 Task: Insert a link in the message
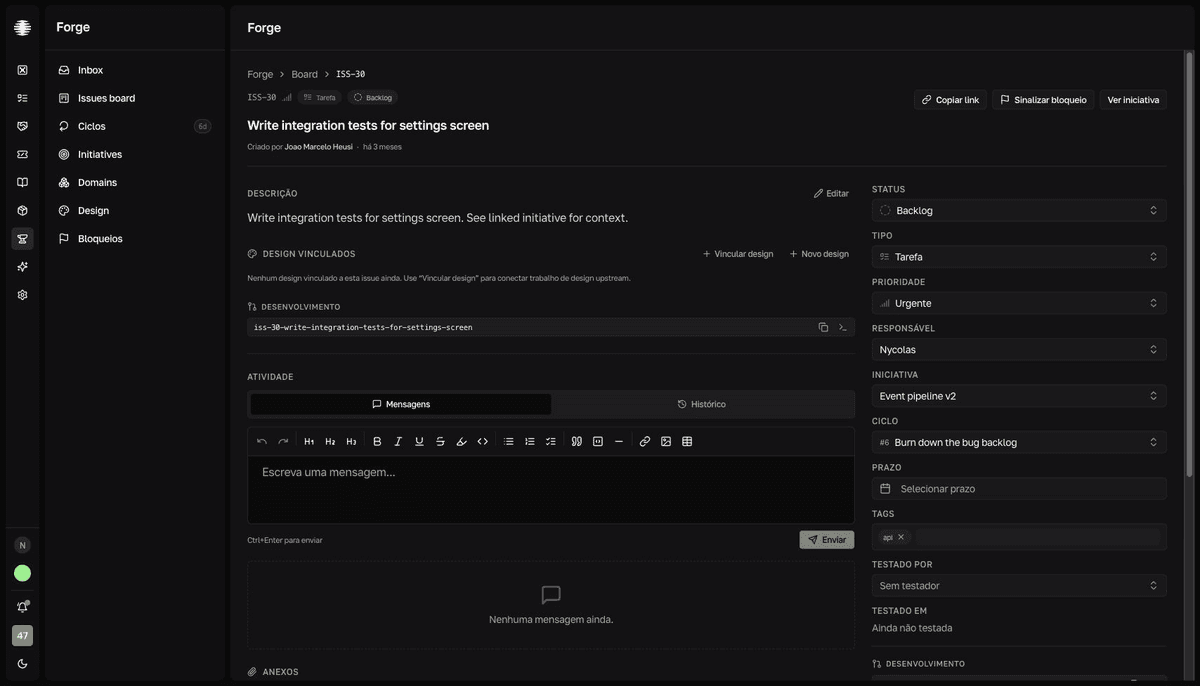click(x=645, y=441)
